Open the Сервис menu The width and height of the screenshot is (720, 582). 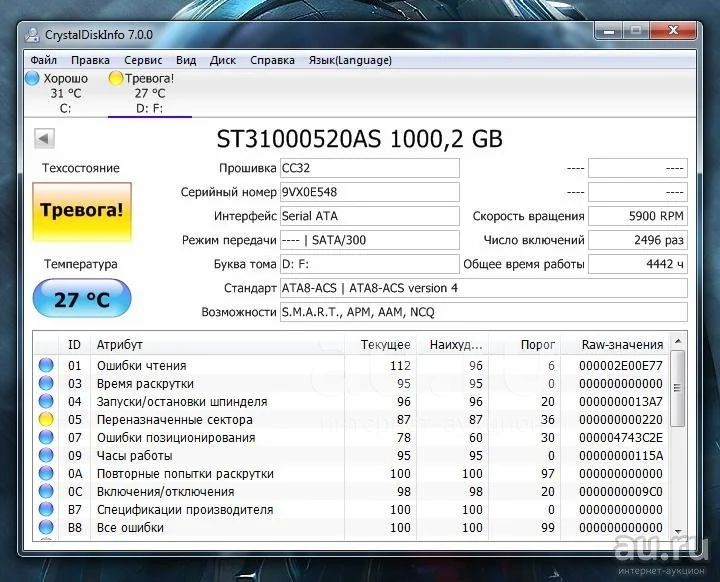(143, 60)
